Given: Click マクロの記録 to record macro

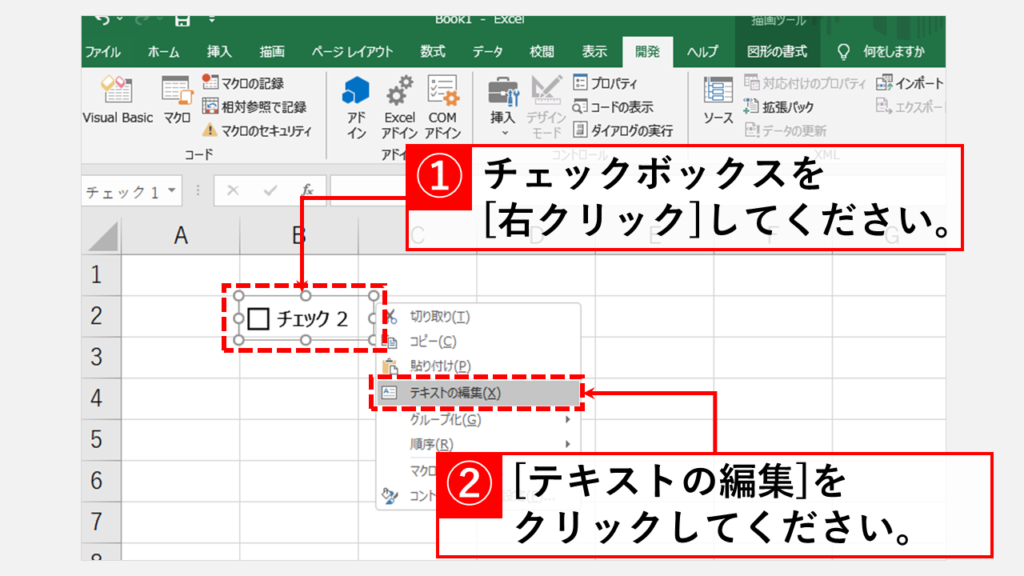Looking at the screenshot, I should (x=243, y=83).
